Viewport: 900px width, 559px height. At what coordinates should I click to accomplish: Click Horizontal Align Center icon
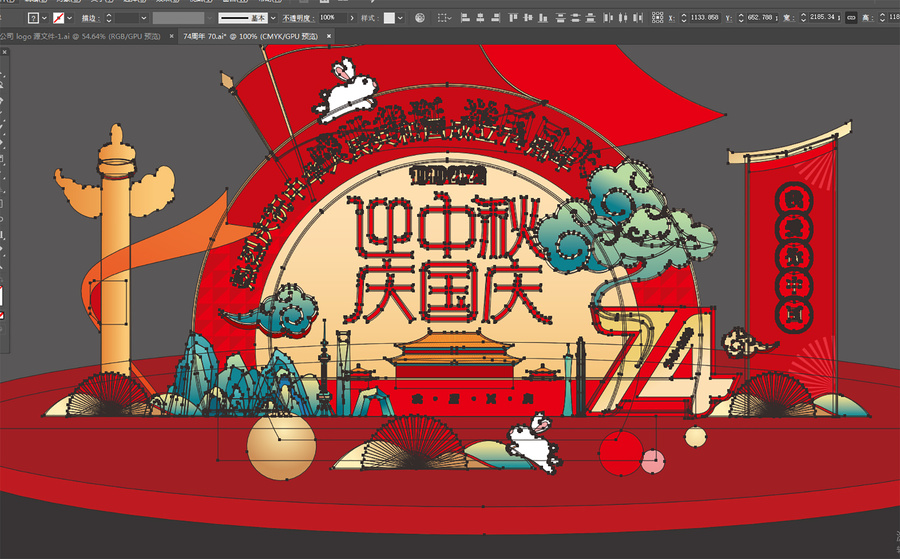(x=480, y=18)
